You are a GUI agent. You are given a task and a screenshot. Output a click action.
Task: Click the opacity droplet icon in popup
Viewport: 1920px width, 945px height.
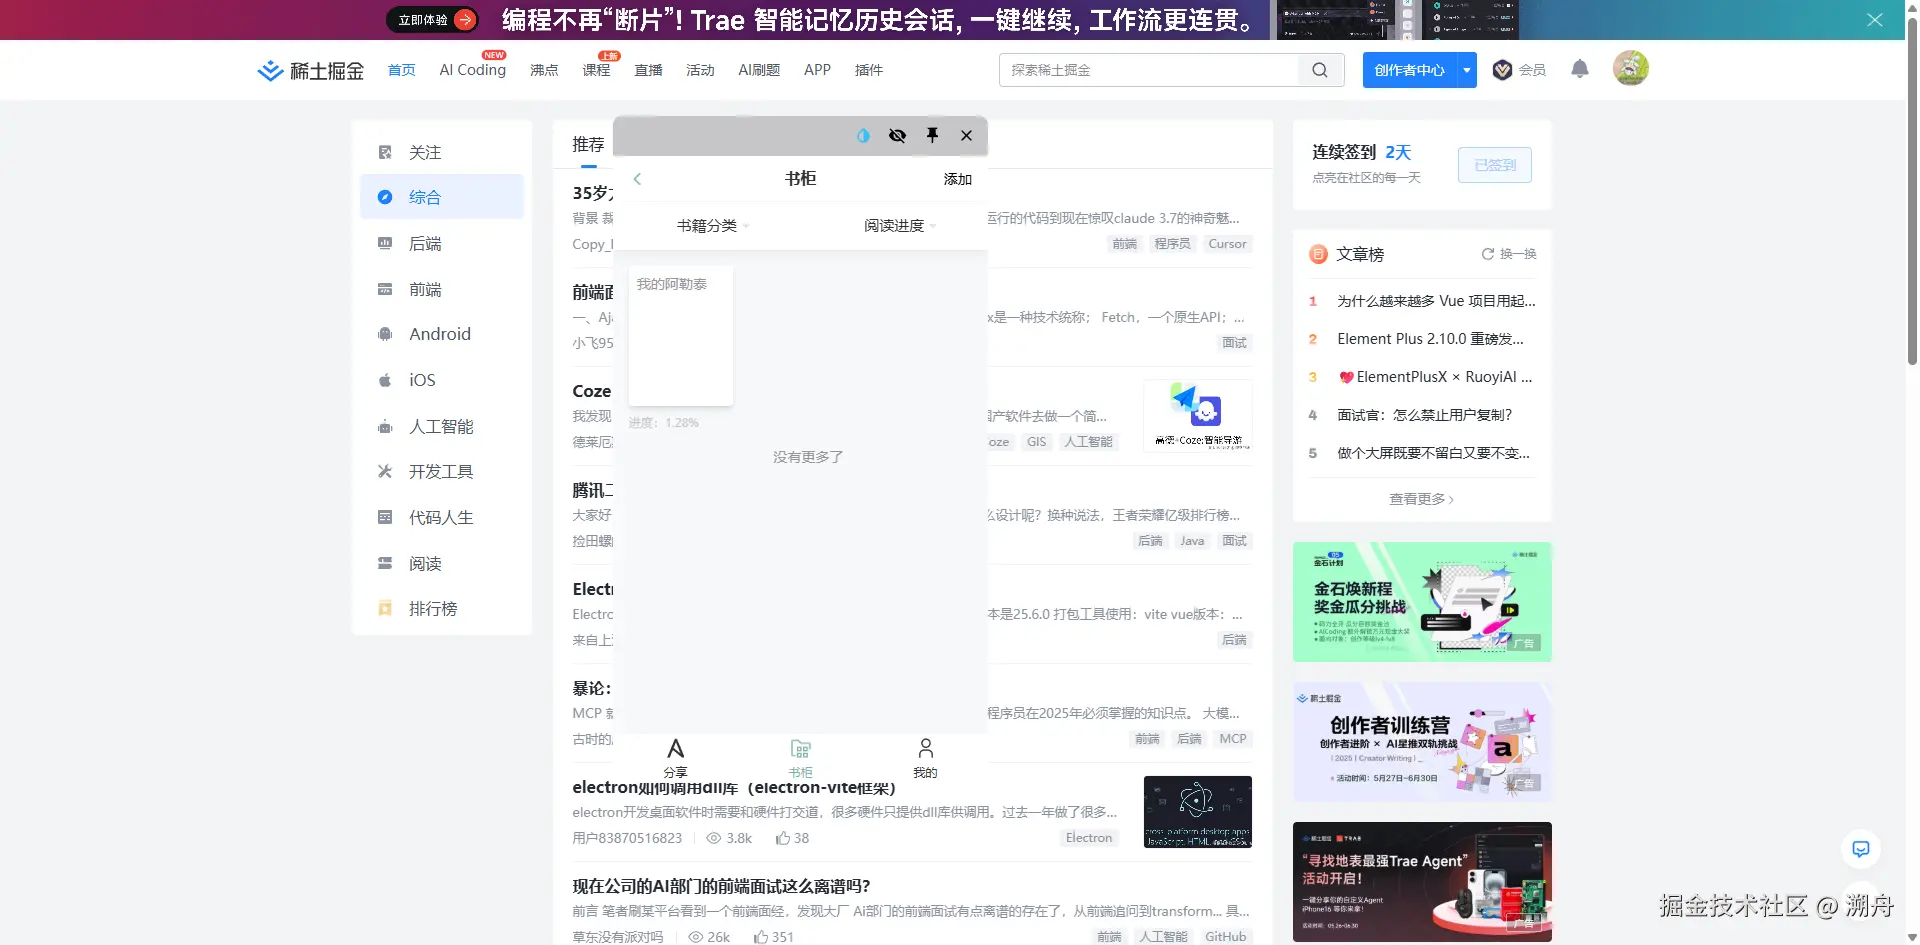tap(863, 136)
